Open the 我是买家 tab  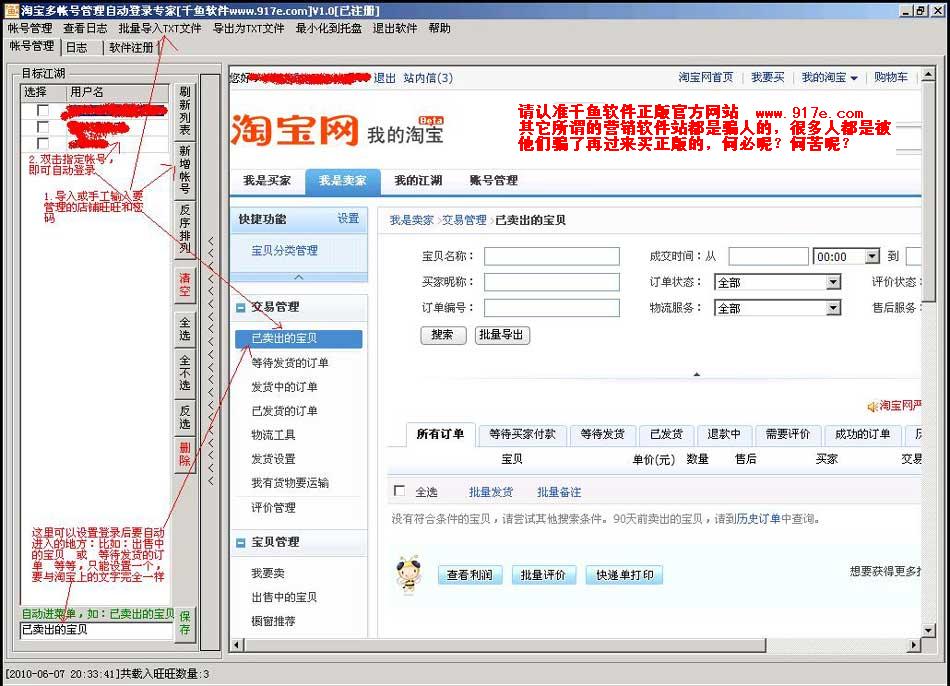[267, 181]
